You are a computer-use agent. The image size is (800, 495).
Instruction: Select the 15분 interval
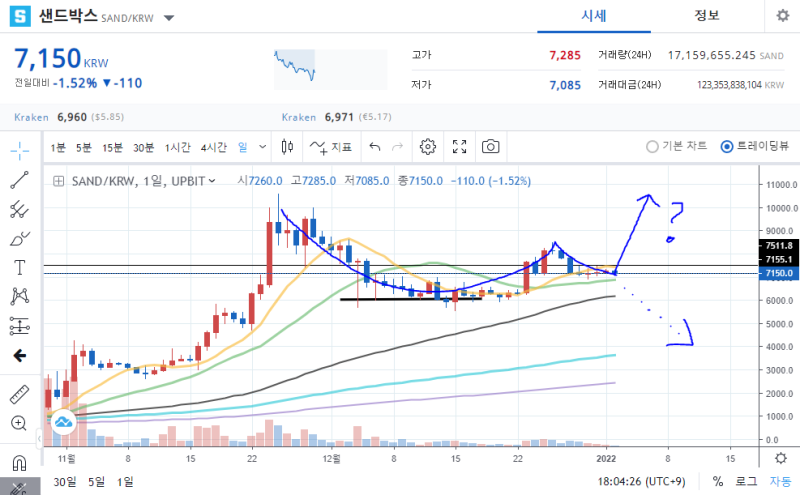[x=112, y=147]
